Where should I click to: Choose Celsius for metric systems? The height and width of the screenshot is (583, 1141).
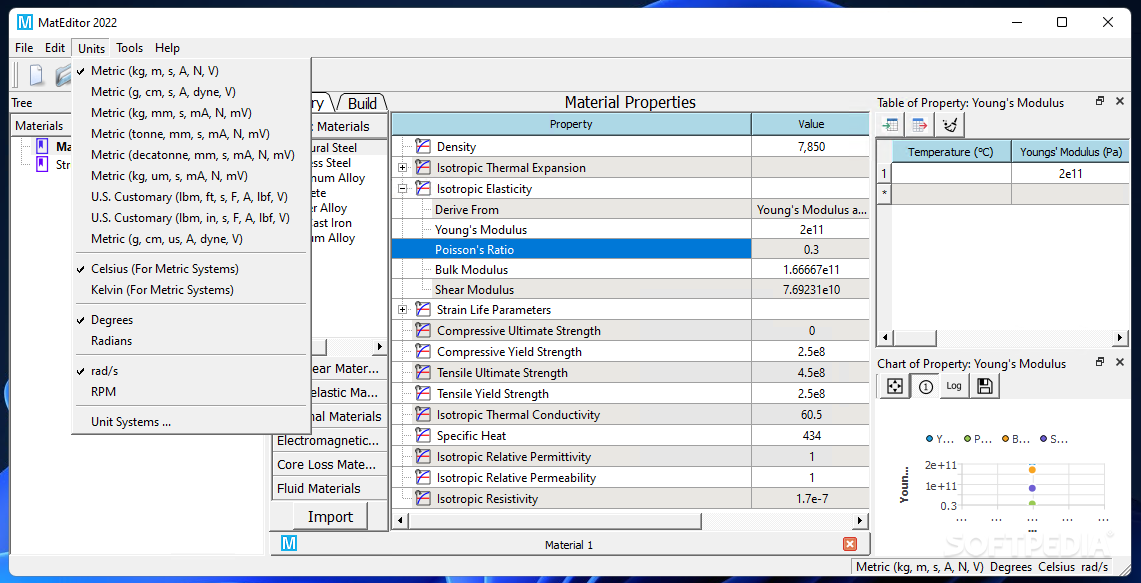coord(192,269)
